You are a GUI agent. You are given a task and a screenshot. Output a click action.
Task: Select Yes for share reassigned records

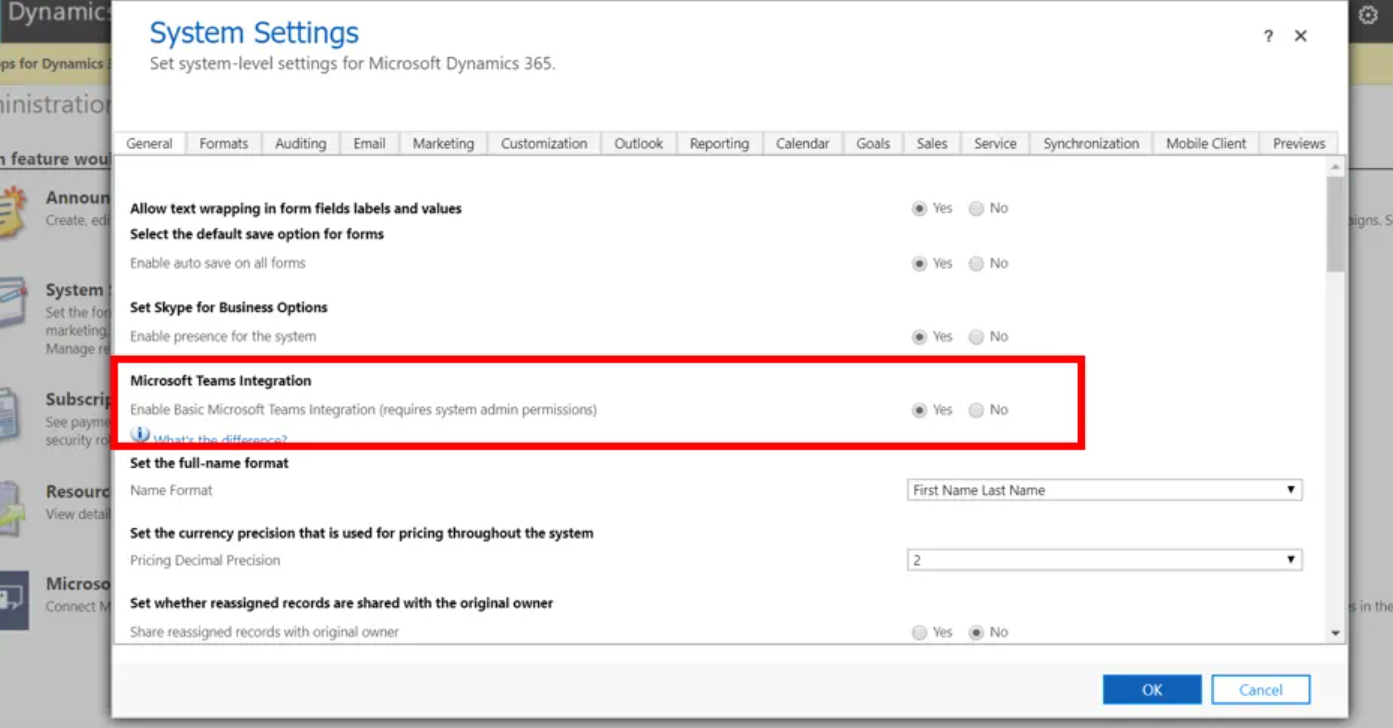pyautogui.click(x=919, y=633)
